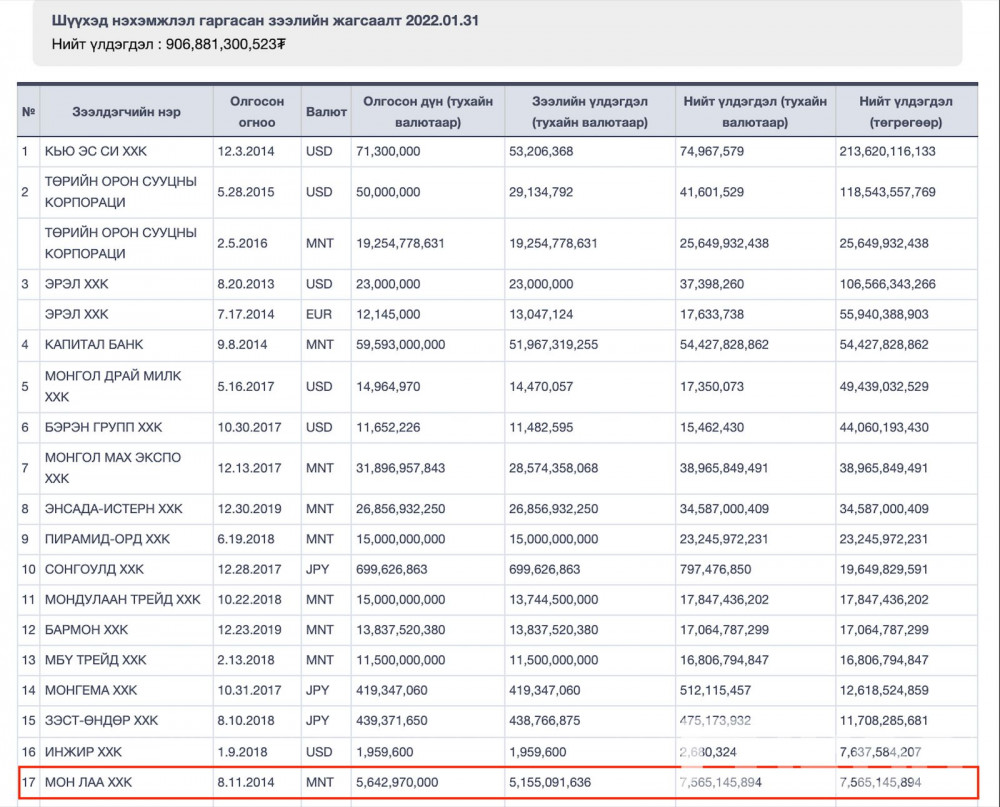The image size is (1000, 807).
Task: Select the amount '12,145,000'
Action: (x=388, y=314)
